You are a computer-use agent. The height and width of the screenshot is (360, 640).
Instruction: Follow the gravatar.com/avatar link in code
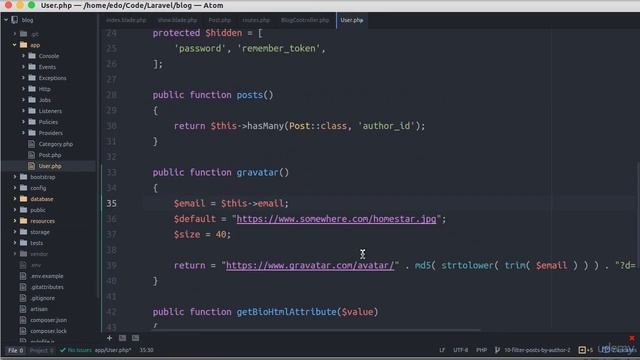click(310, 266)
